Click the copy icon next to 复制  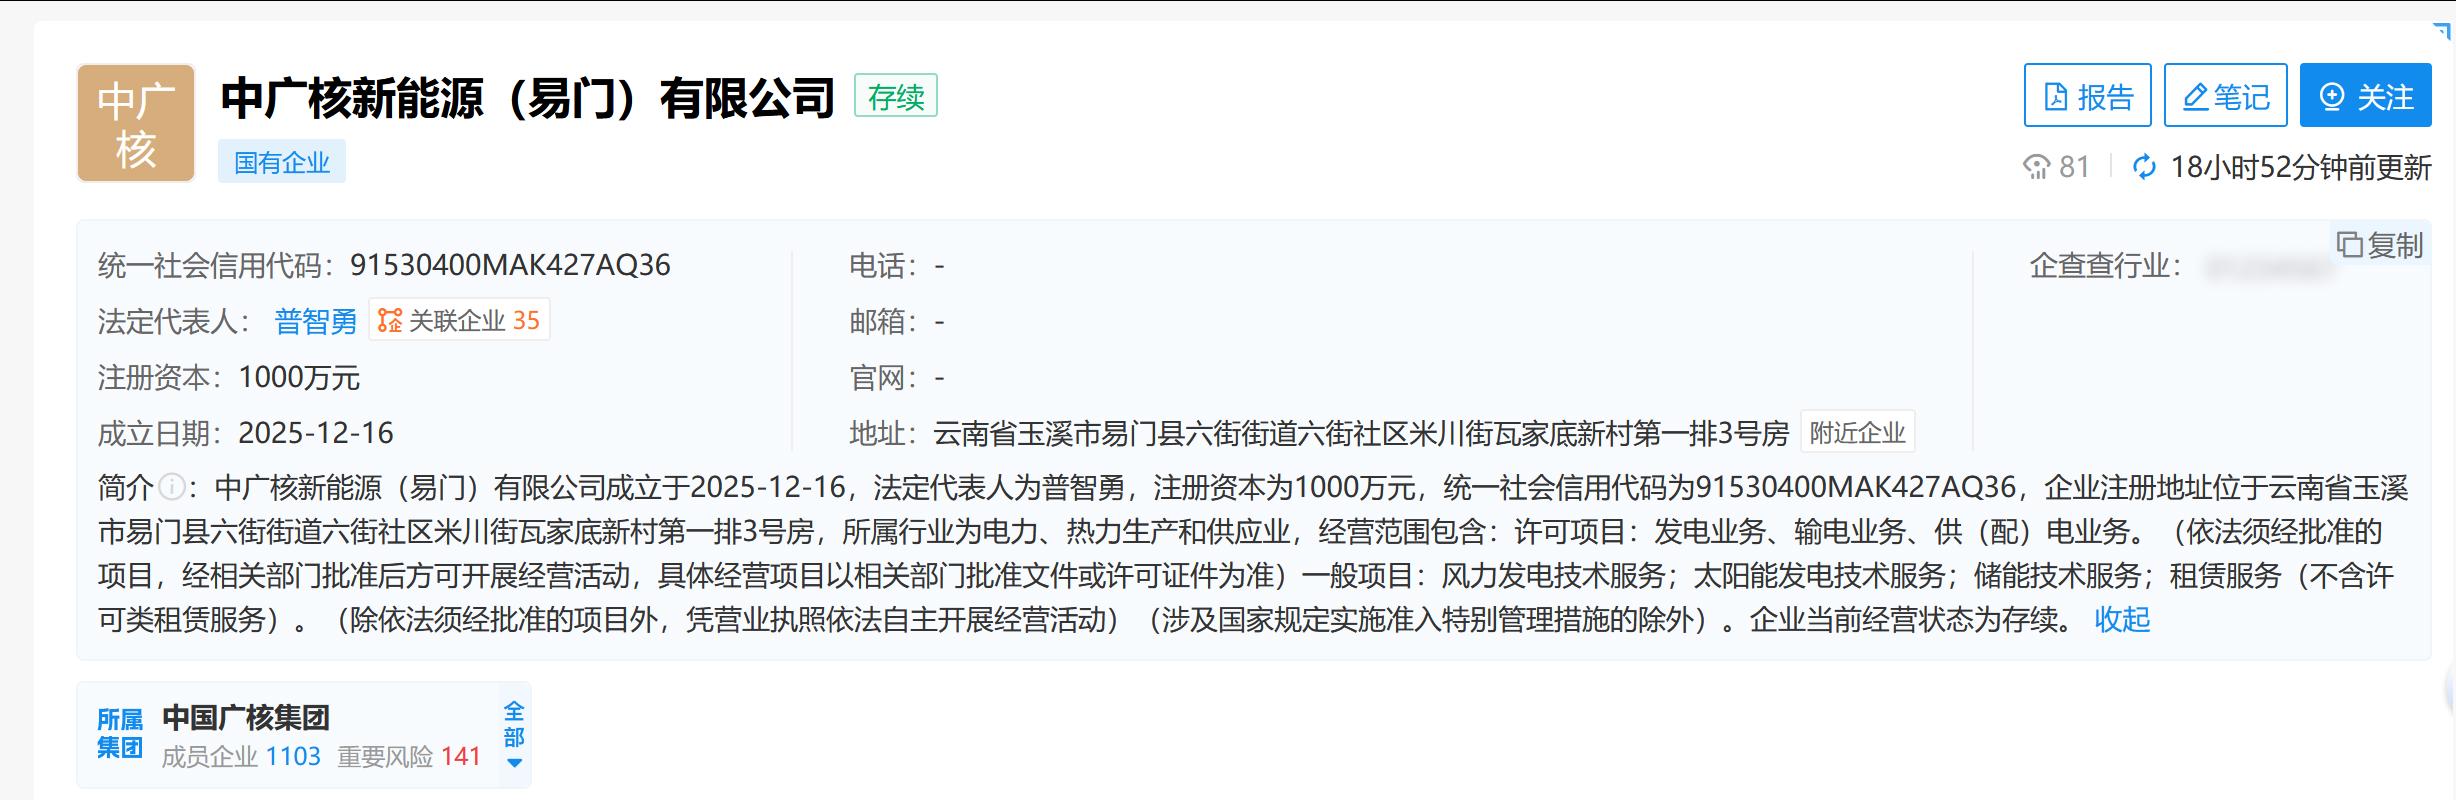(2349, 245)
